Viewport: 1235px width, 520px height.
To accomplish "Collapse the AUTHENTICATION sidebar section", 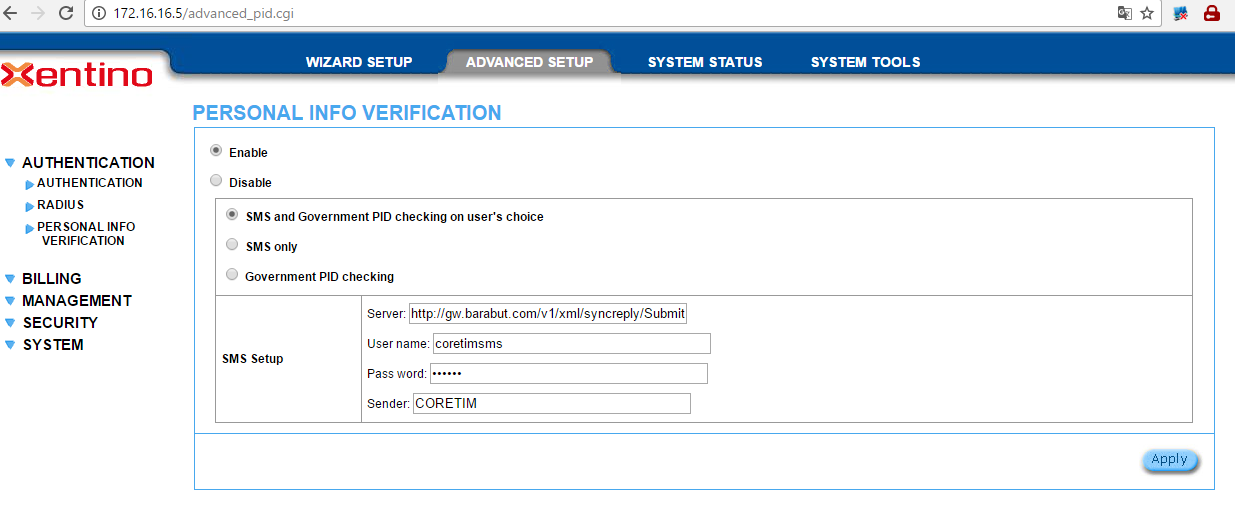I will click(x=88, y=163).
